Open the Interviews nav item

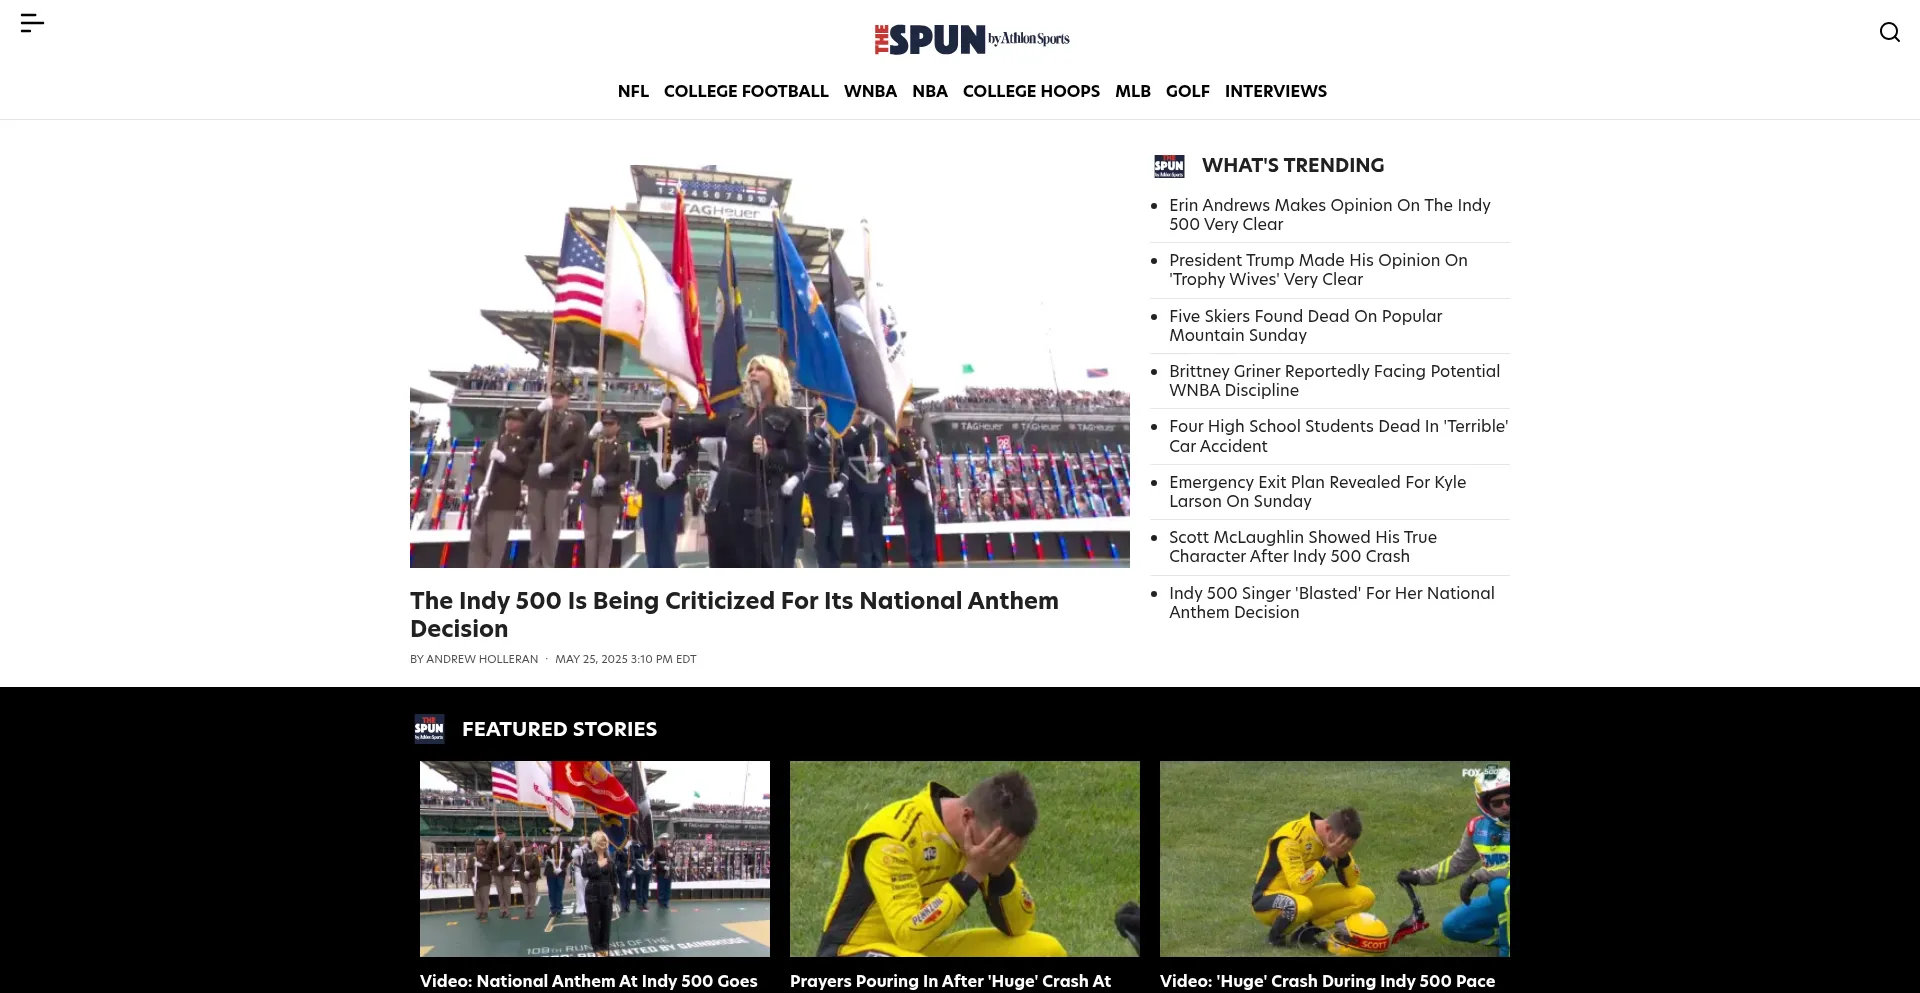coord(1275,91)
